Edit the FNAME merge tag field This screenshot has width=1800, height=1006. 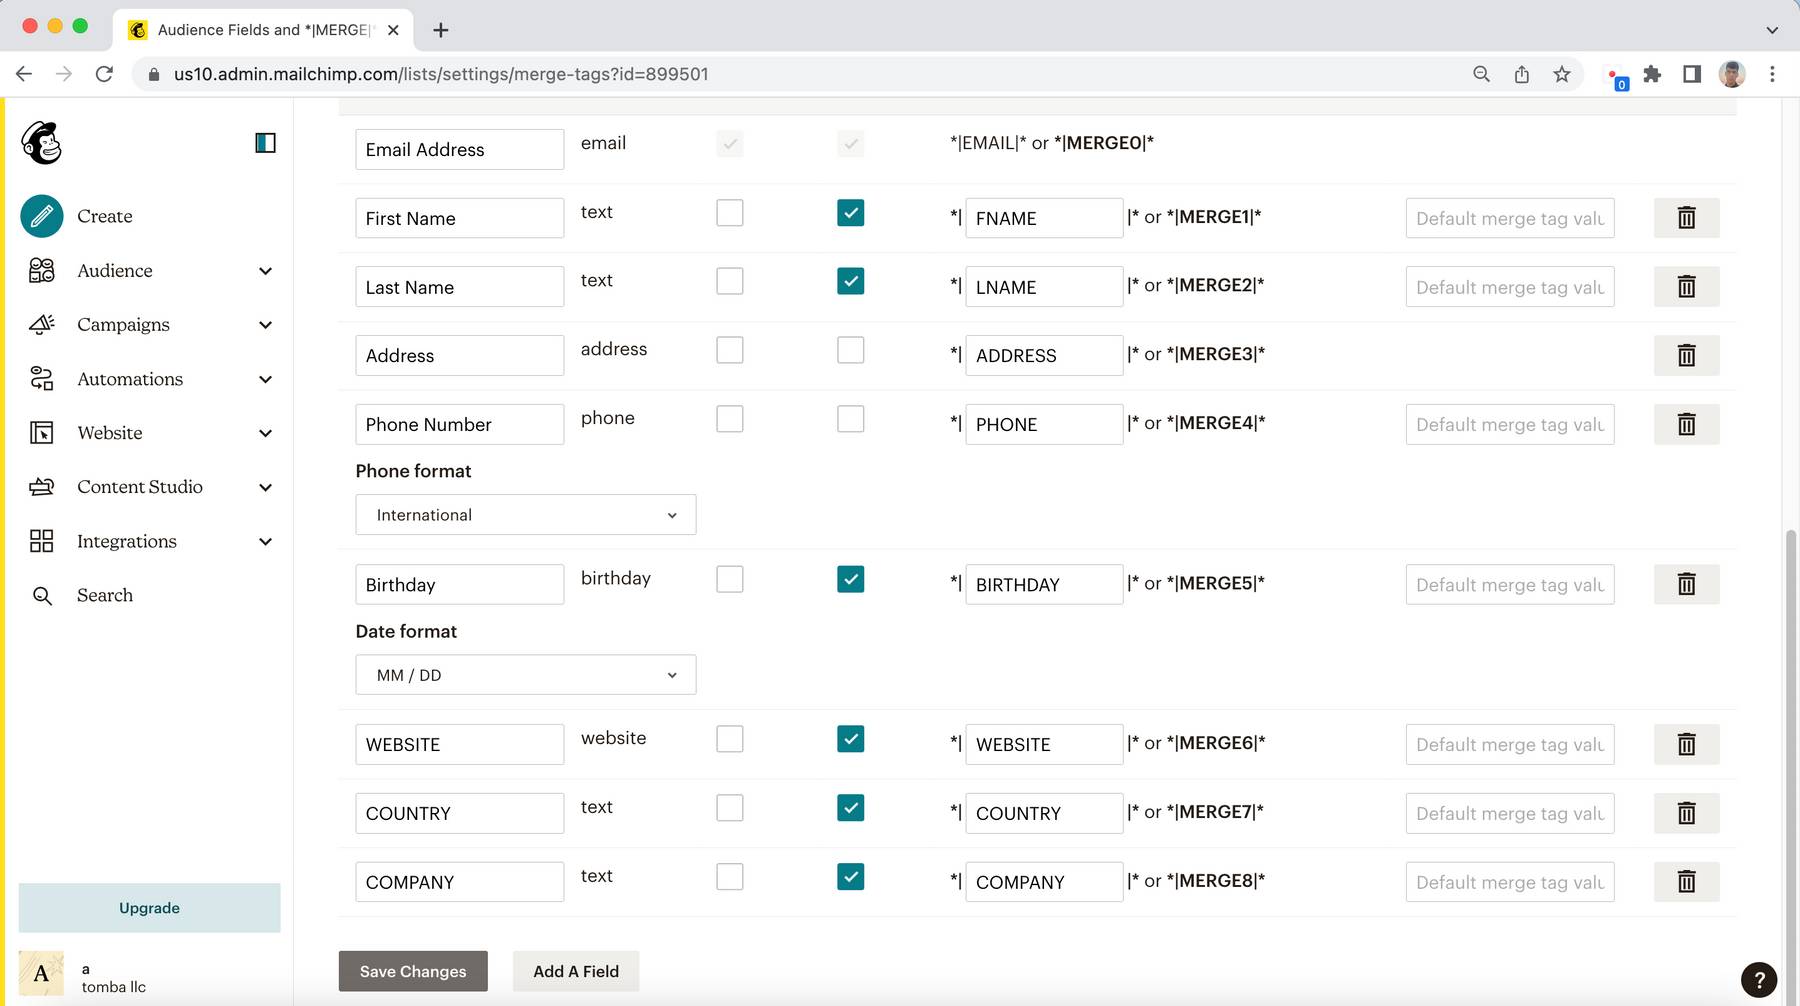pos(1044,218)
